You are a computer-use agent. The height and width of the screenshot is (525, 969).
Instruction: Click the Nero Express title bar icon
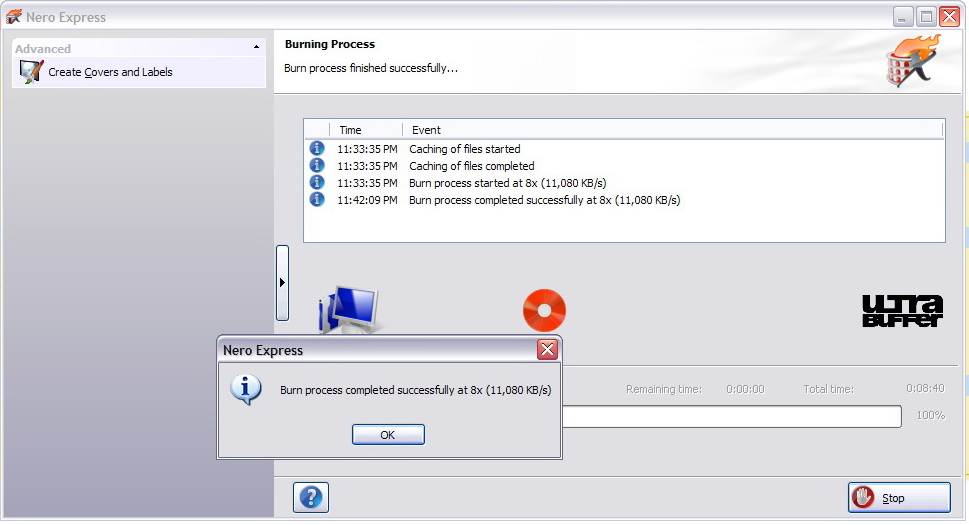[14, 17]
